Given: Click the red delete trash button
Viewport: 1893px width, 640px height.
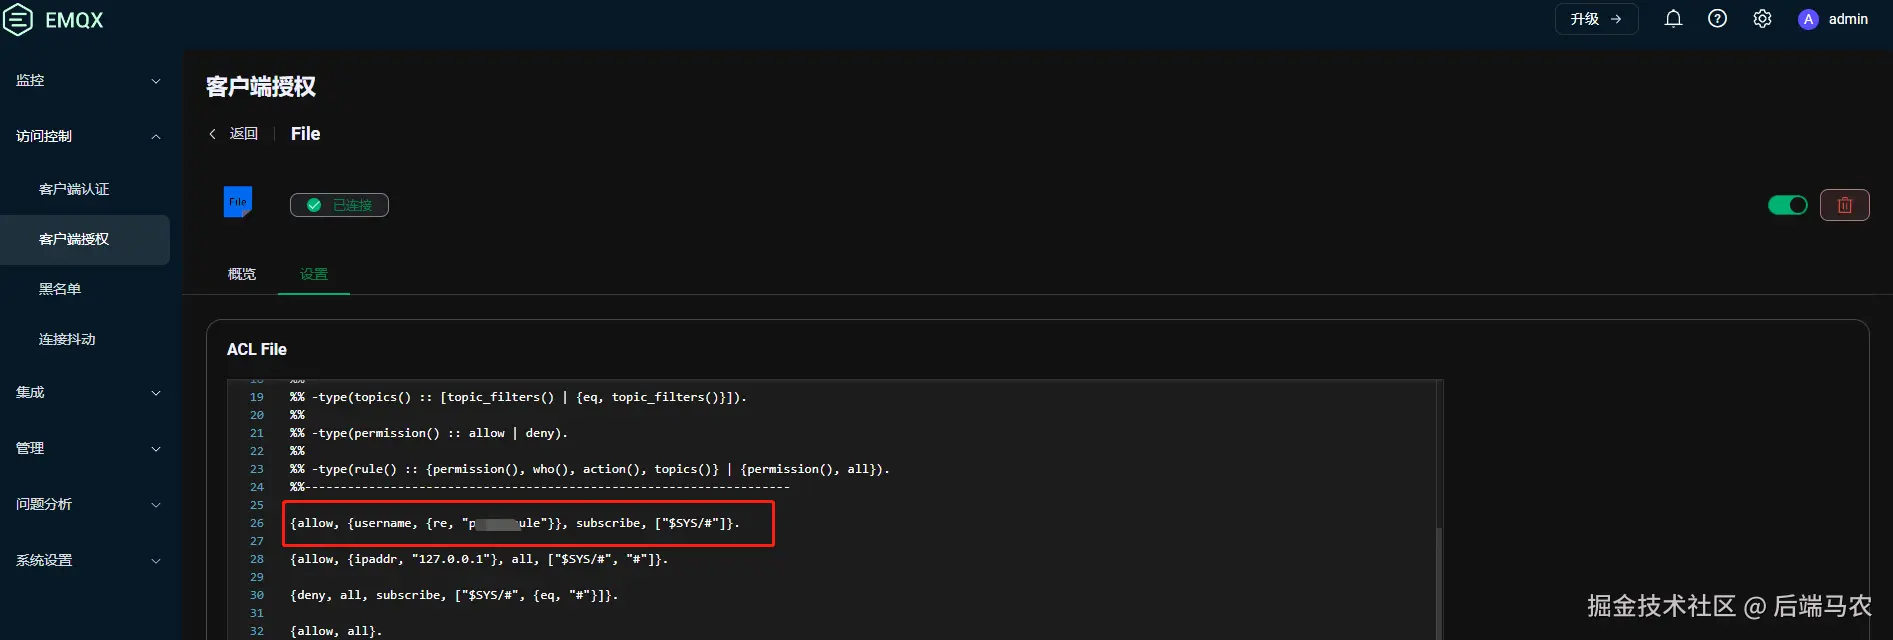Looking at the screenshot, I should (x=1844, y=205).
